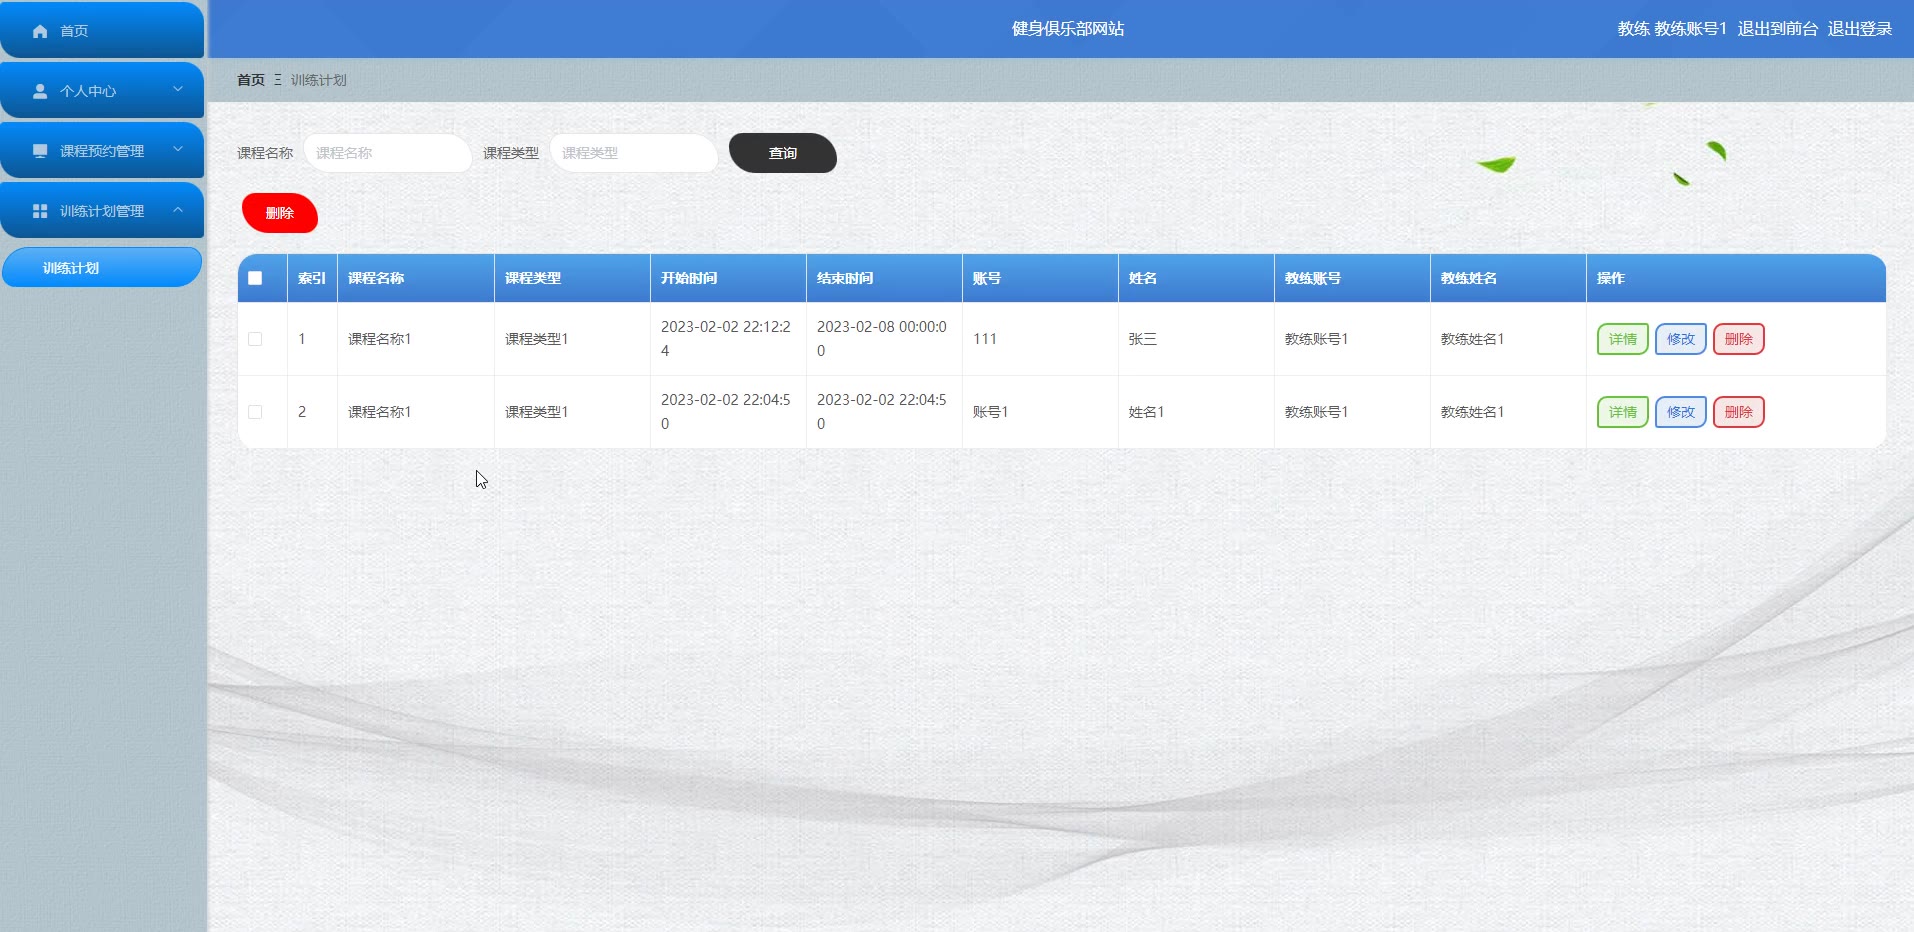Click the 首页 breadcrumb link
The width and height of the screenshot is (1914, 932).
251,80
